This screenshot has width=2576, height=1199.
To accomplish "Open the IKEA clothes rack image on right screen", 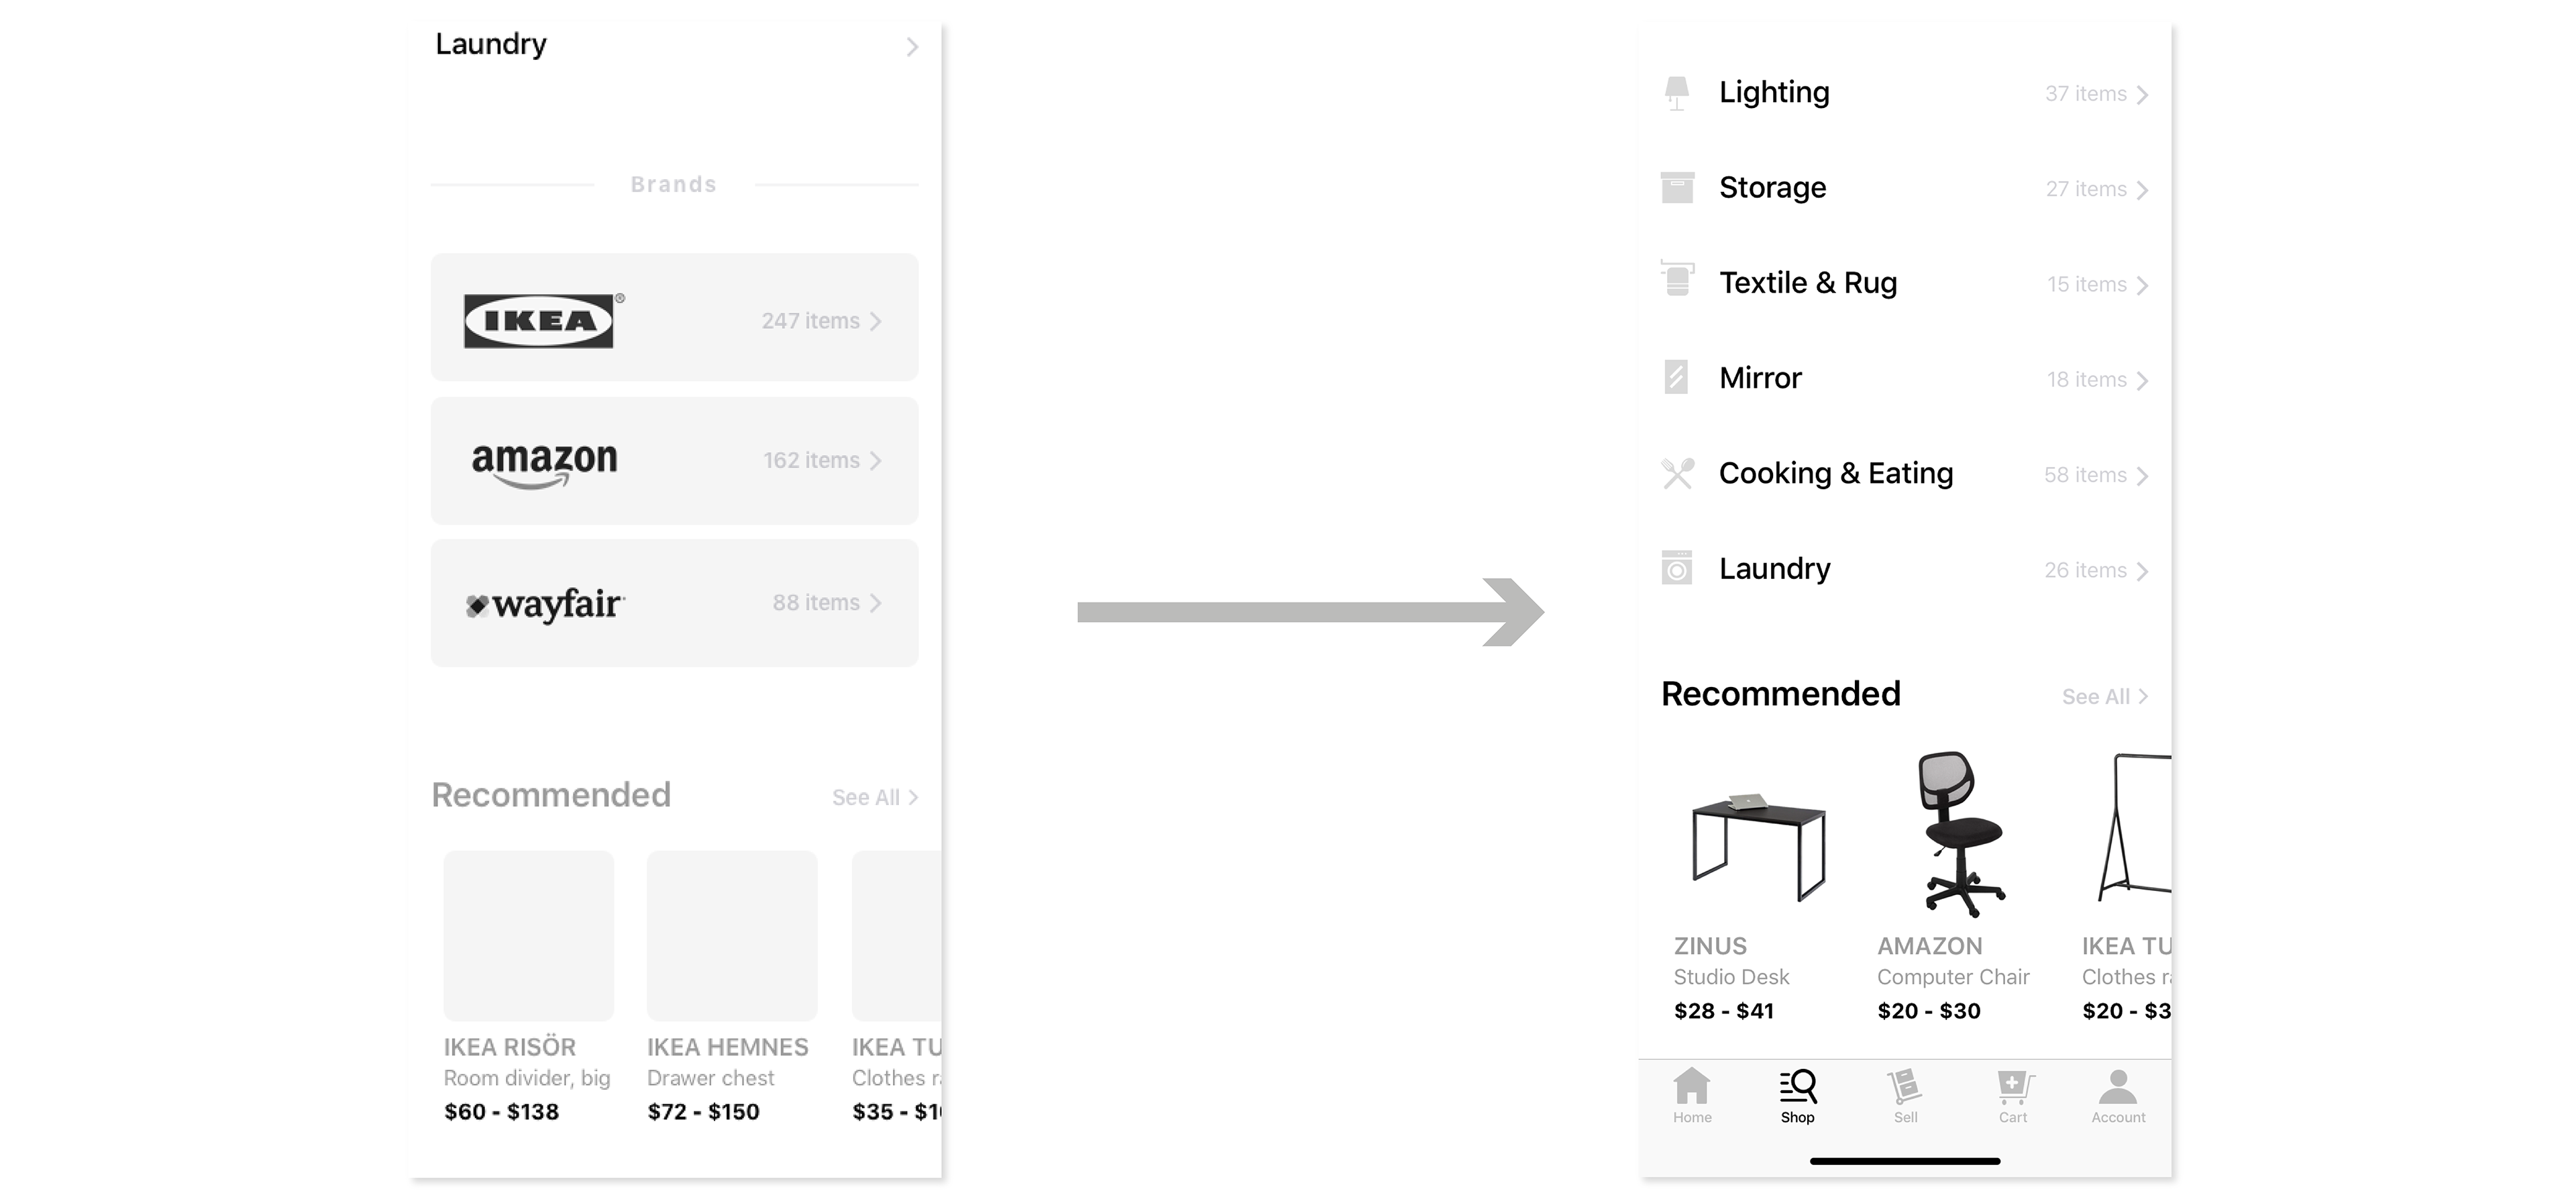I will [x=2134, y=828].
